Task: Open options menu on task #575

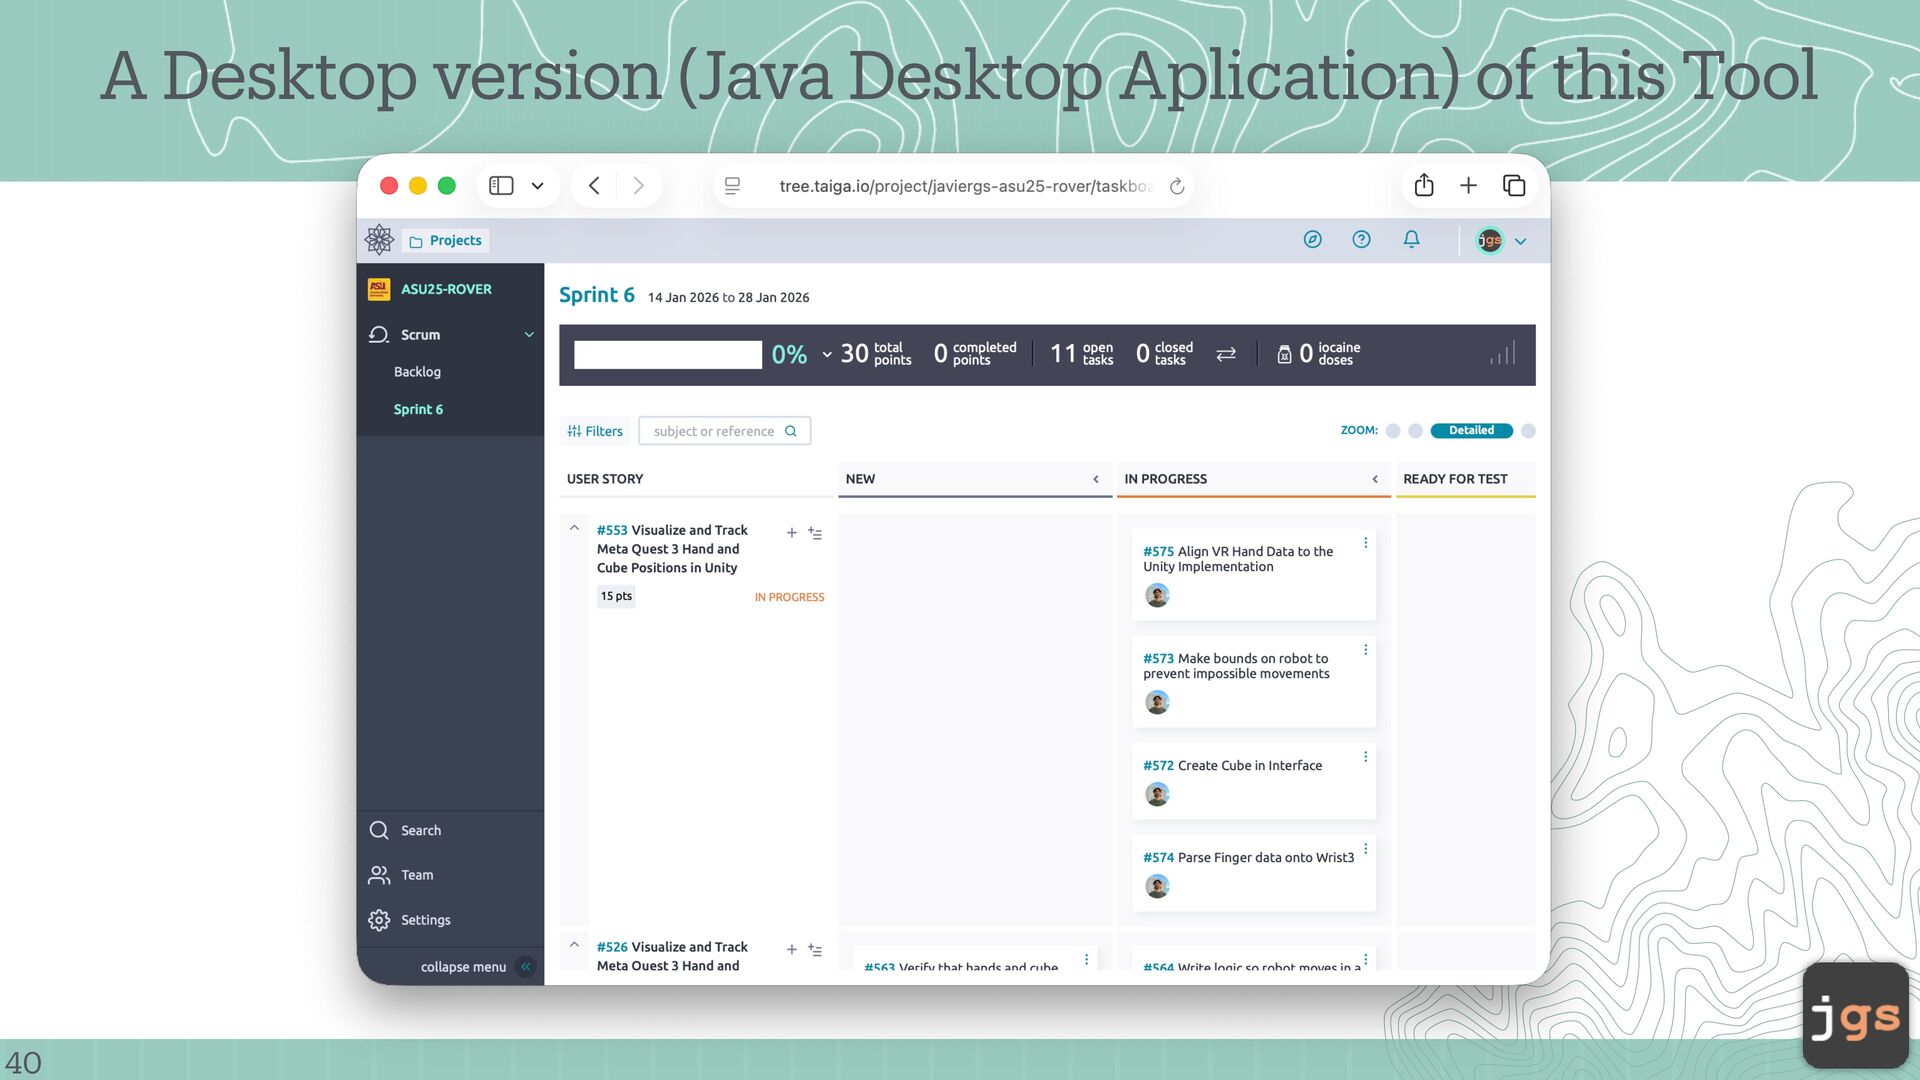Action: [x=1365, y=543]
